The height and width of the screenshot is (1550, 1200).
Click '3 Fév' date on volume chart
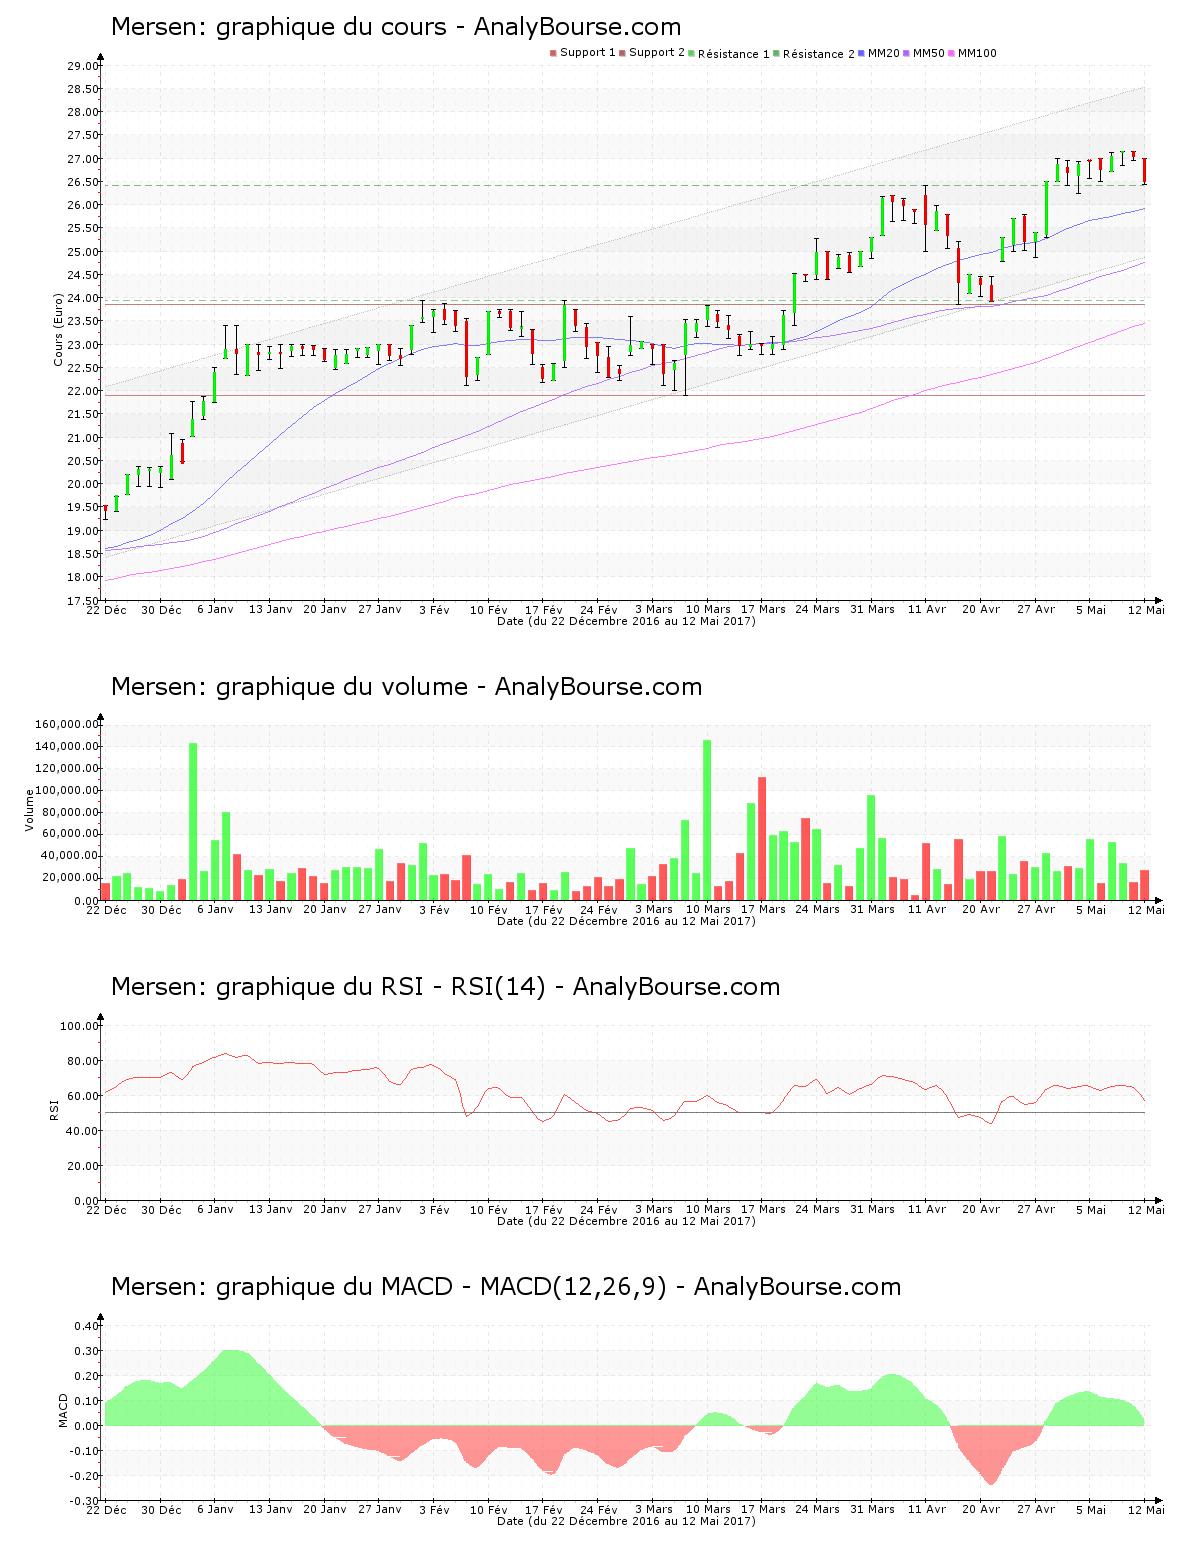[434, 910]
